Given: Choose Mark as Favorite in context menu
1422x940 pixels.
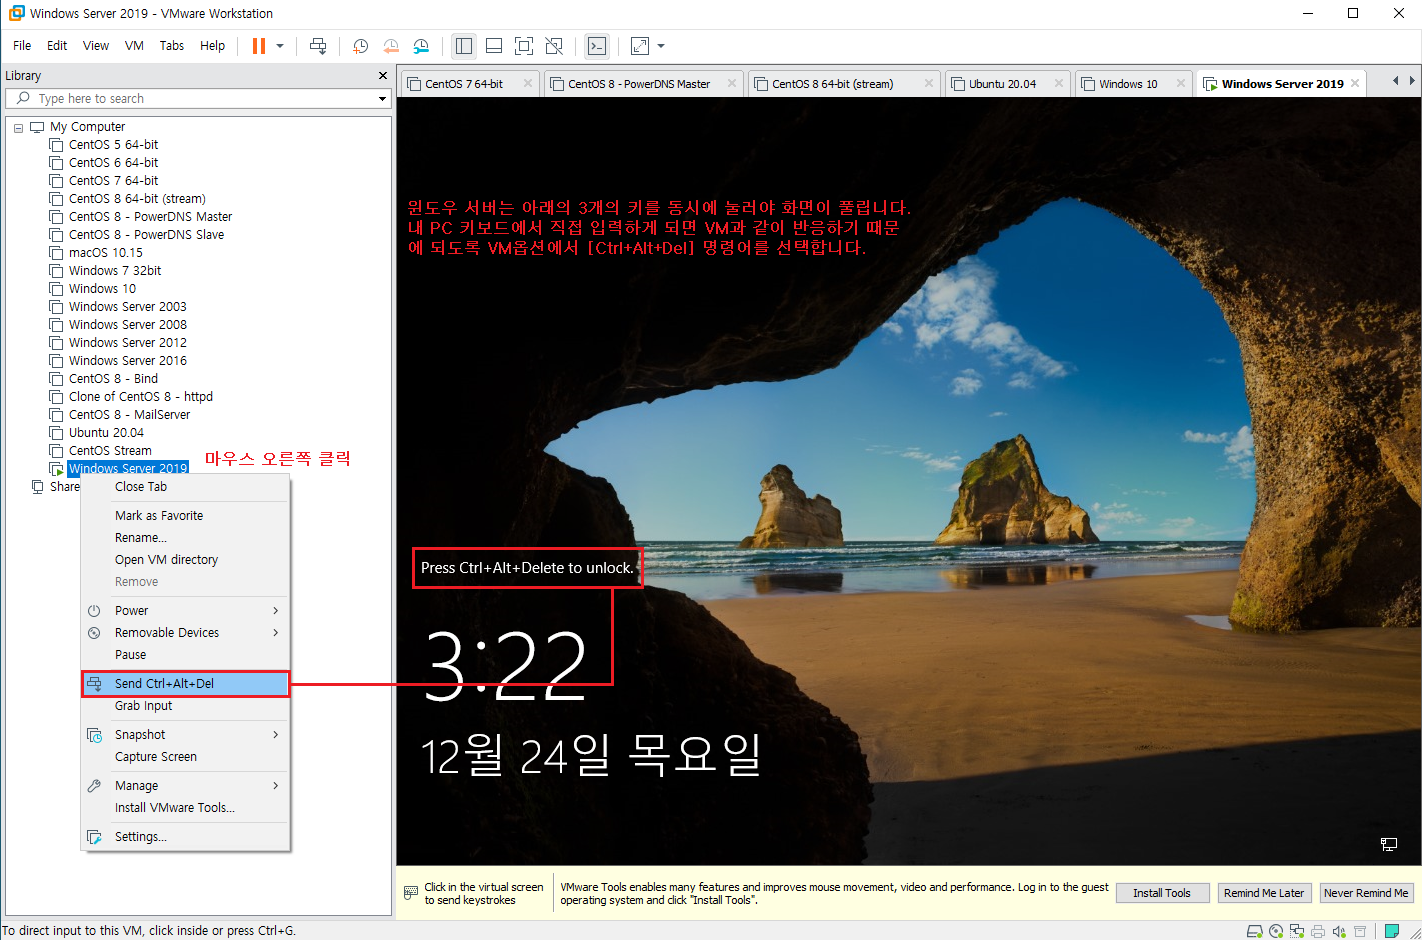Looking at the screenshot, I should pos(186,516).
